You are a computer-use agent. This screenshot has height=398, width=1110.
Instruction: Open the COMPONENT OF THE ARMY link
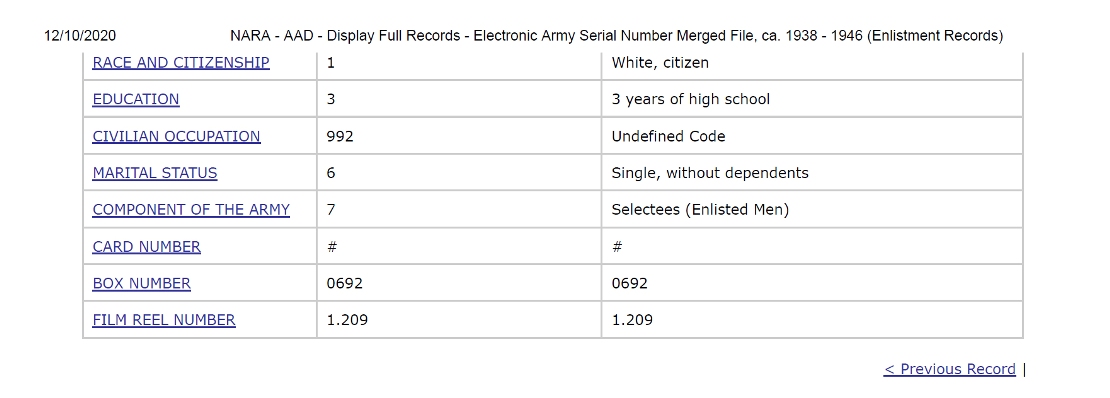point(191,210)
